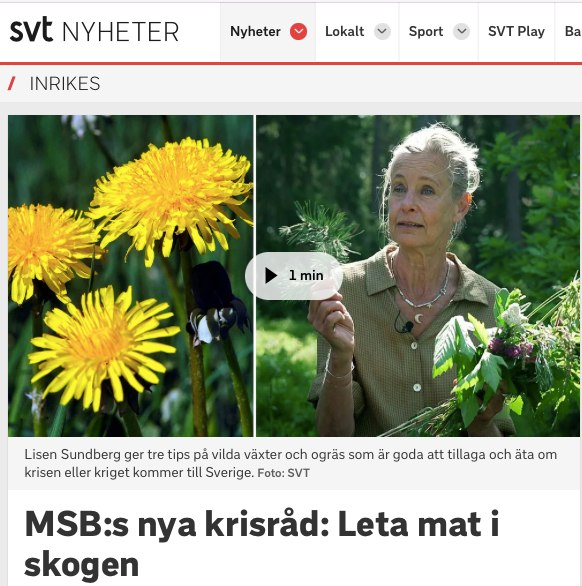Screen dimensions: 582x586
Task: Play the 1 min video
Action: pos(294,276)
